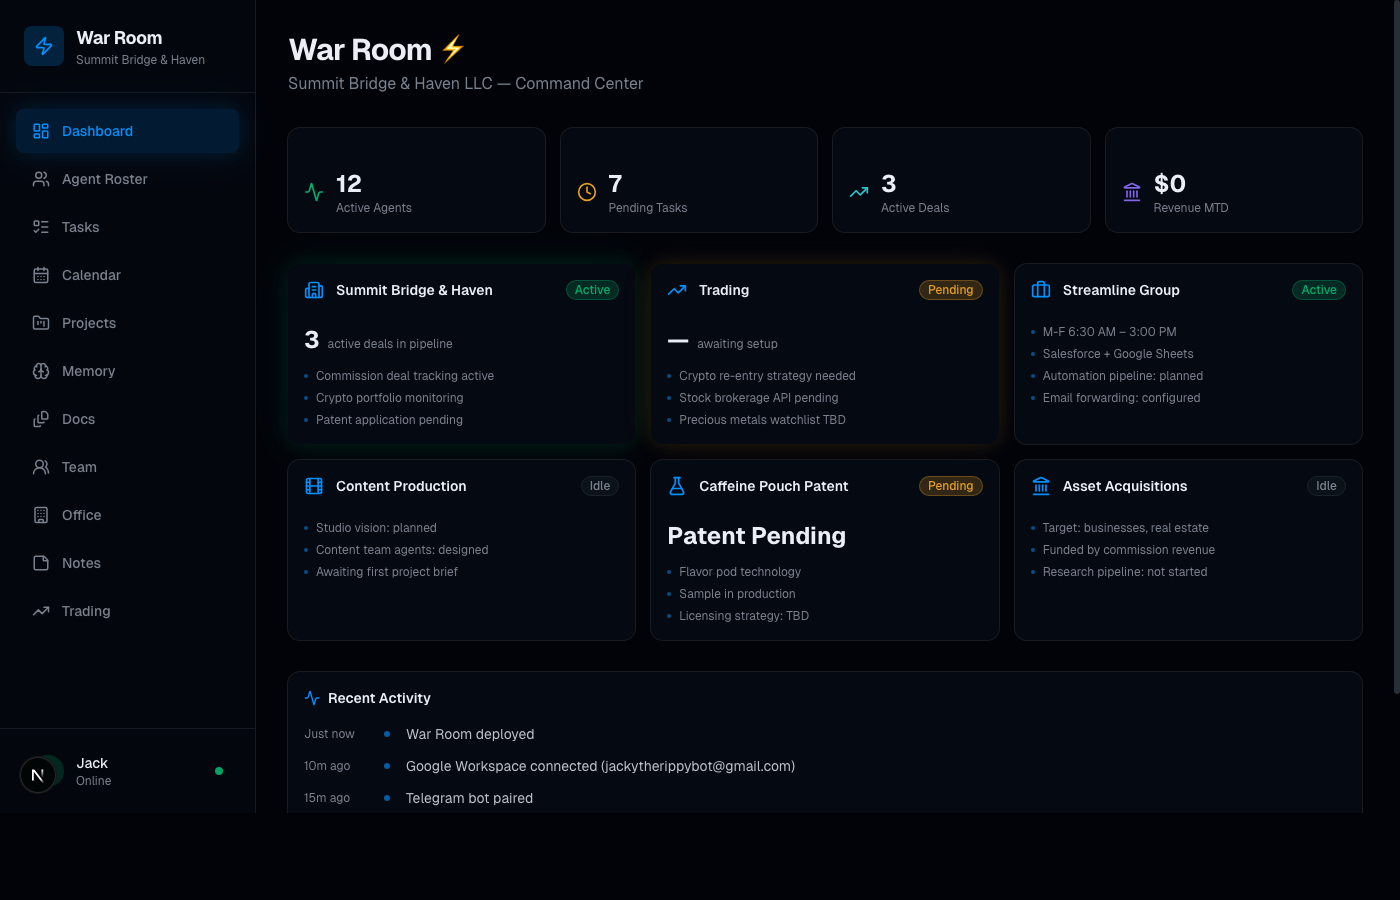Screen dimensions: 1400x900
Task: Click the Agent Roster people icon
Action: pos(41,179)
